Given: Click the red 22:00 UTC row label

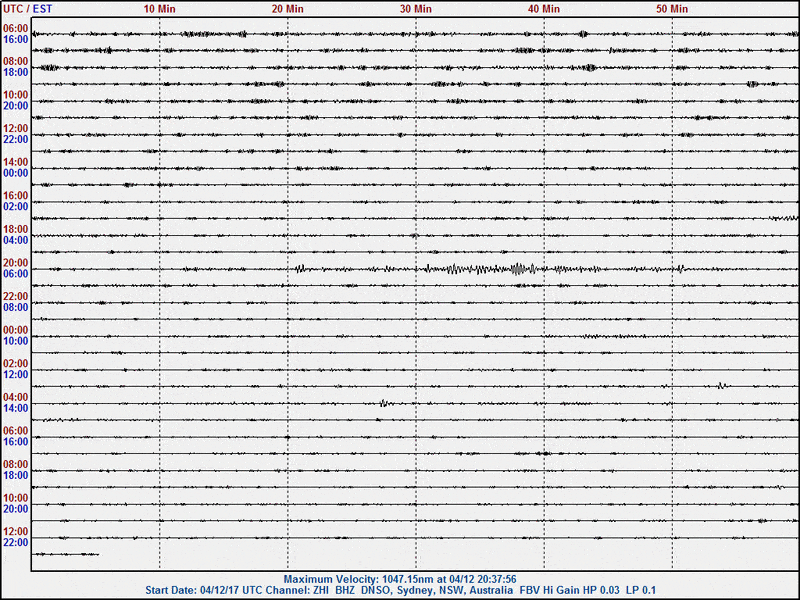Looking at the screenshot, I should [x=15, y=296].
